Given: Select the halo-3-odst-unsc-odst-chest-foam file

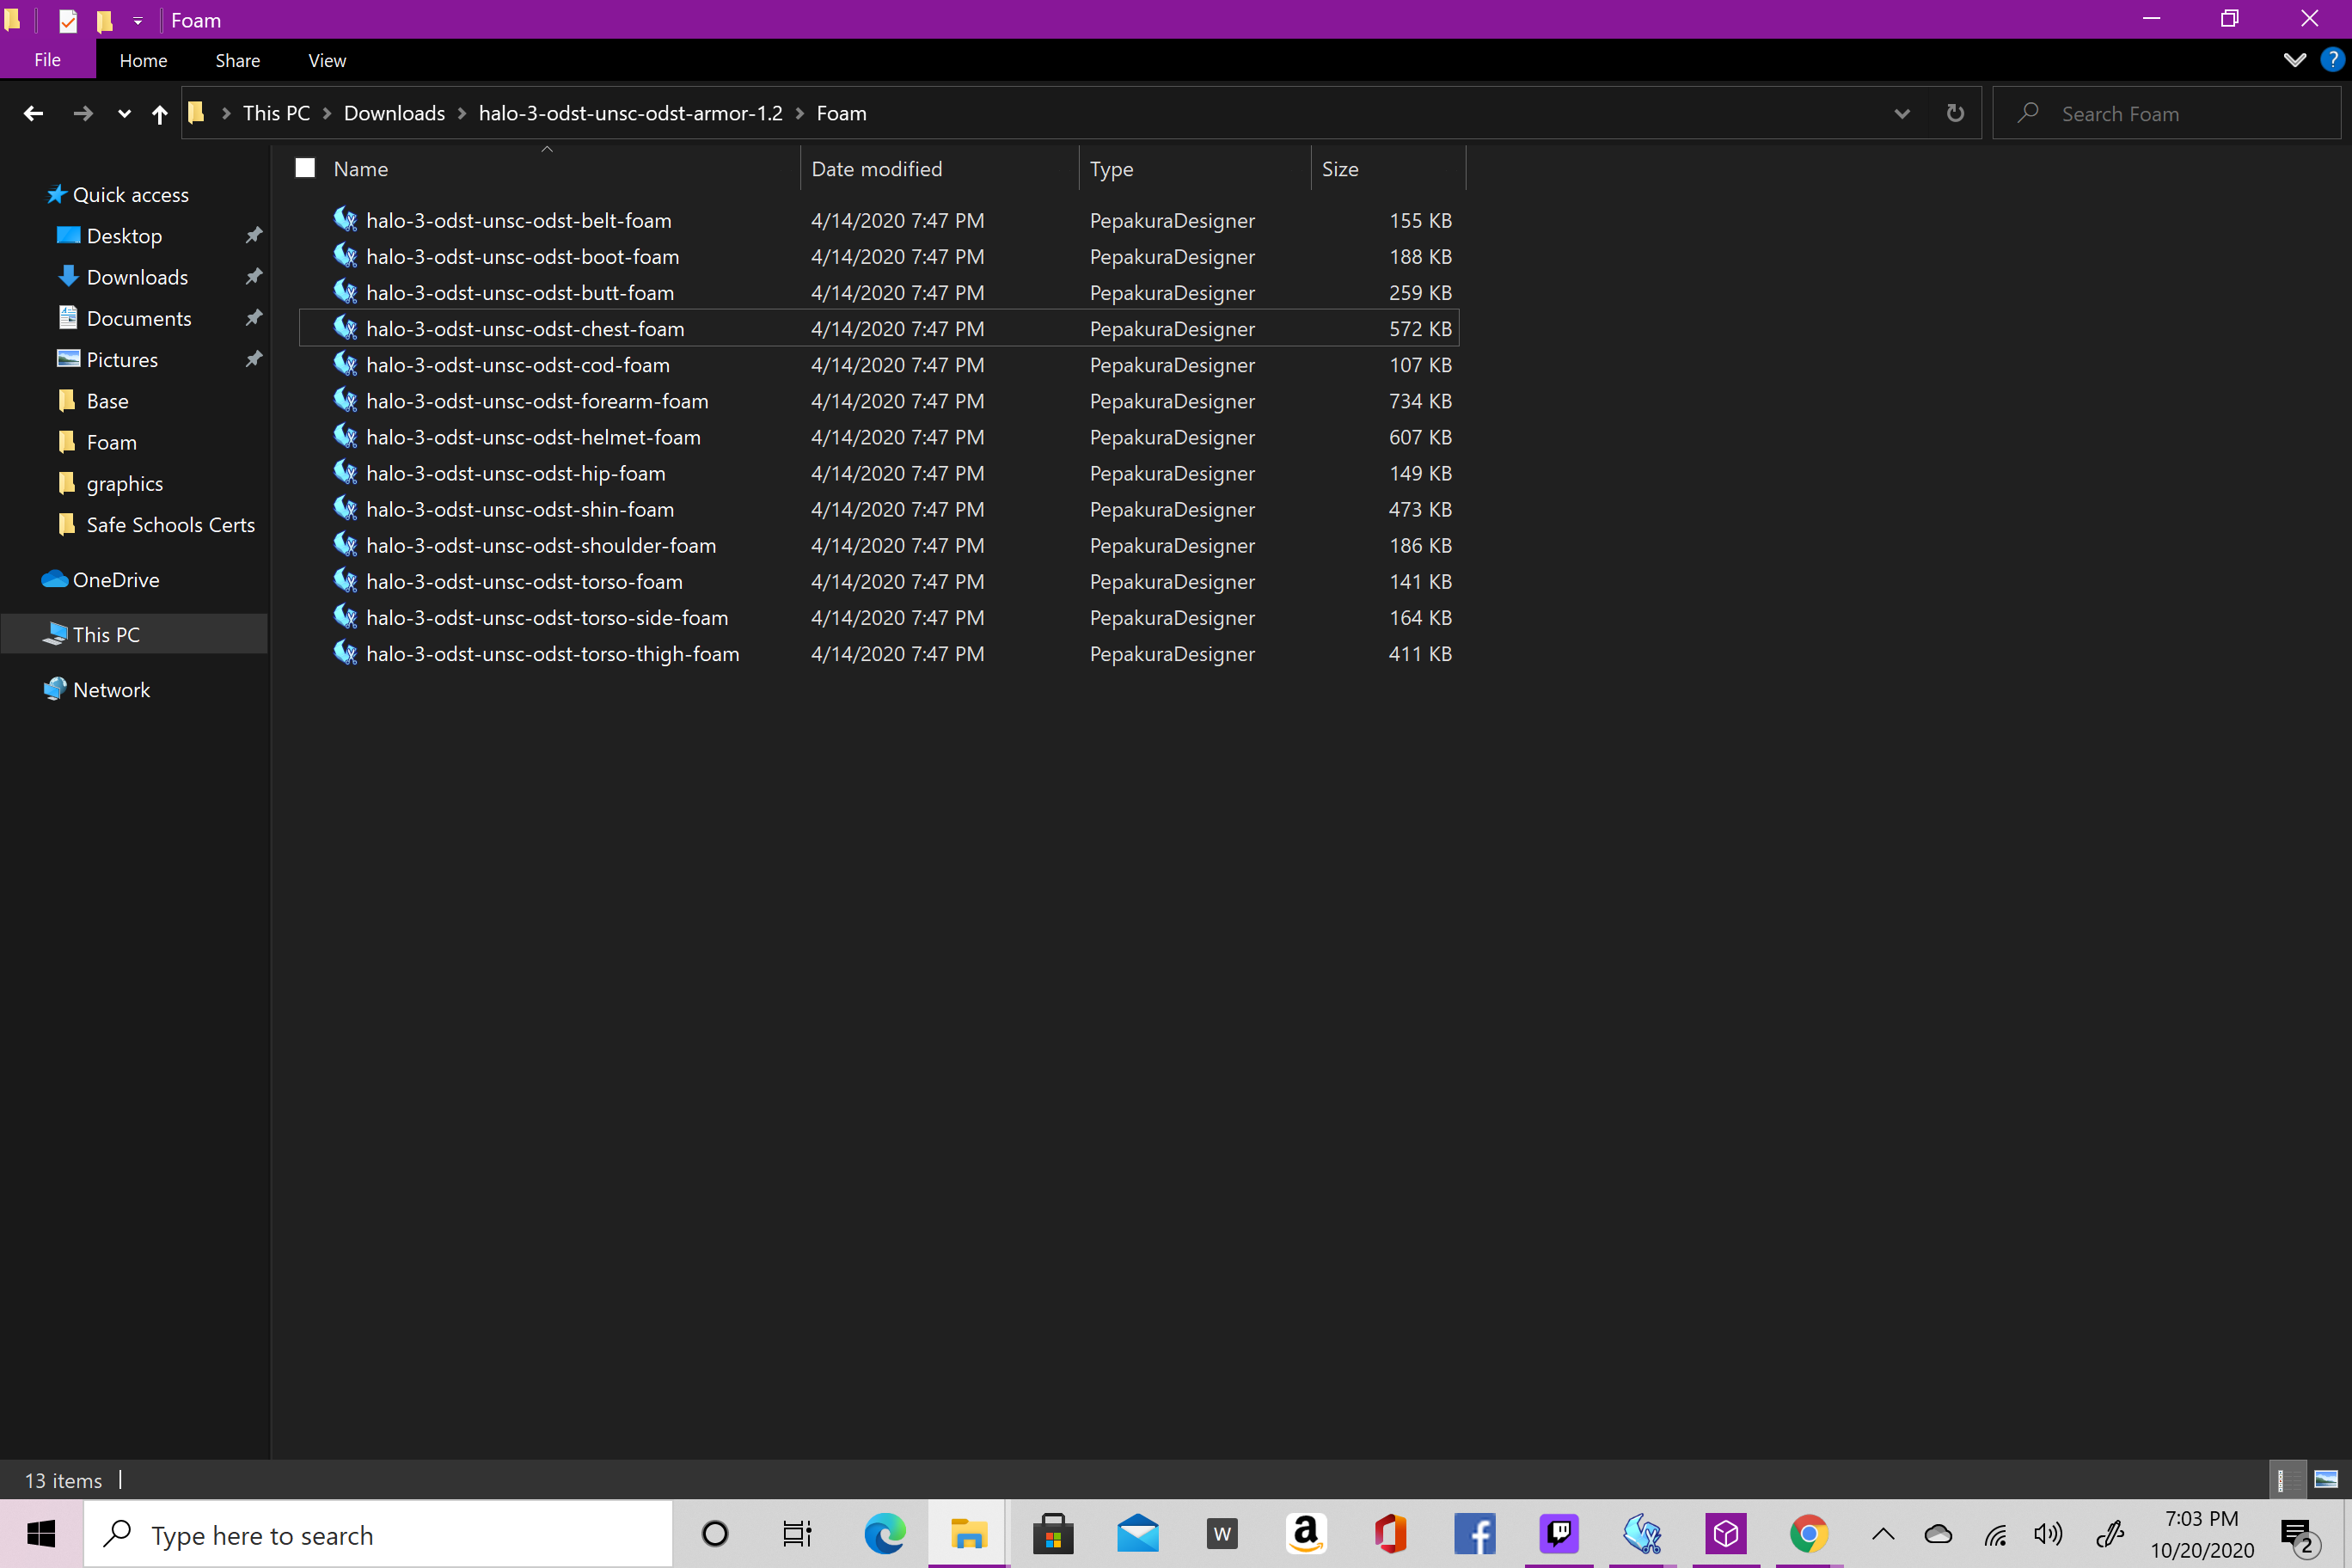Looking at the screenshot, I should click(879, 328).
